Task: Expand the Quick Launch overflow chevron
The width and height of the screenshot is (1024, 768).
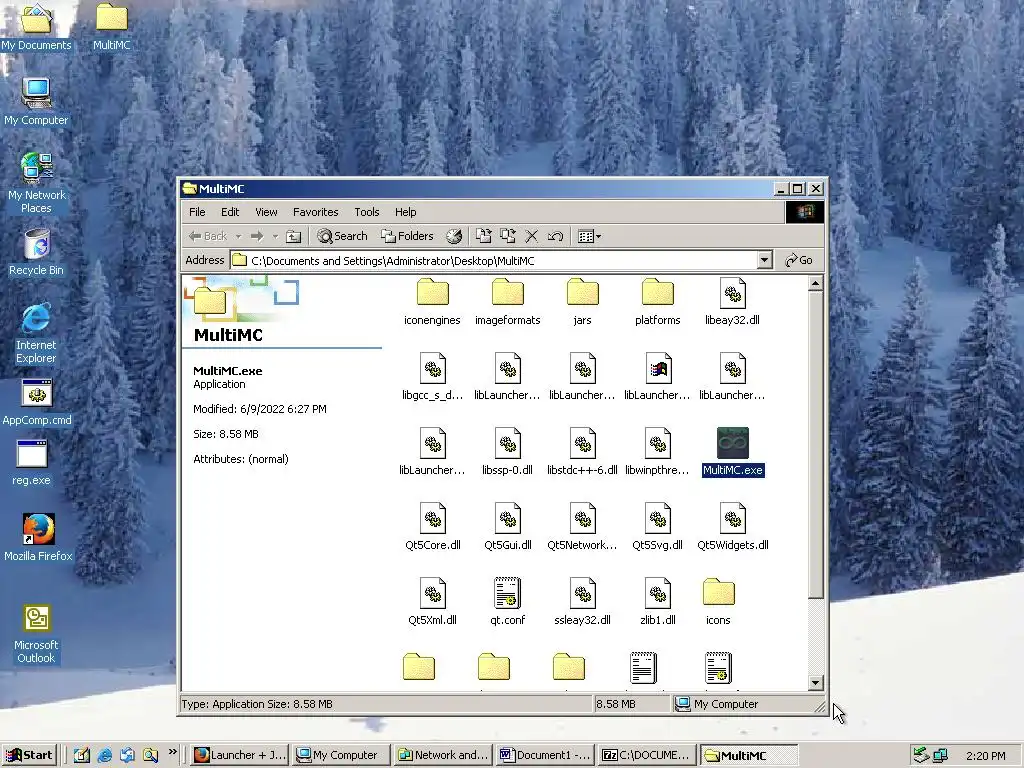Action: 172,752
